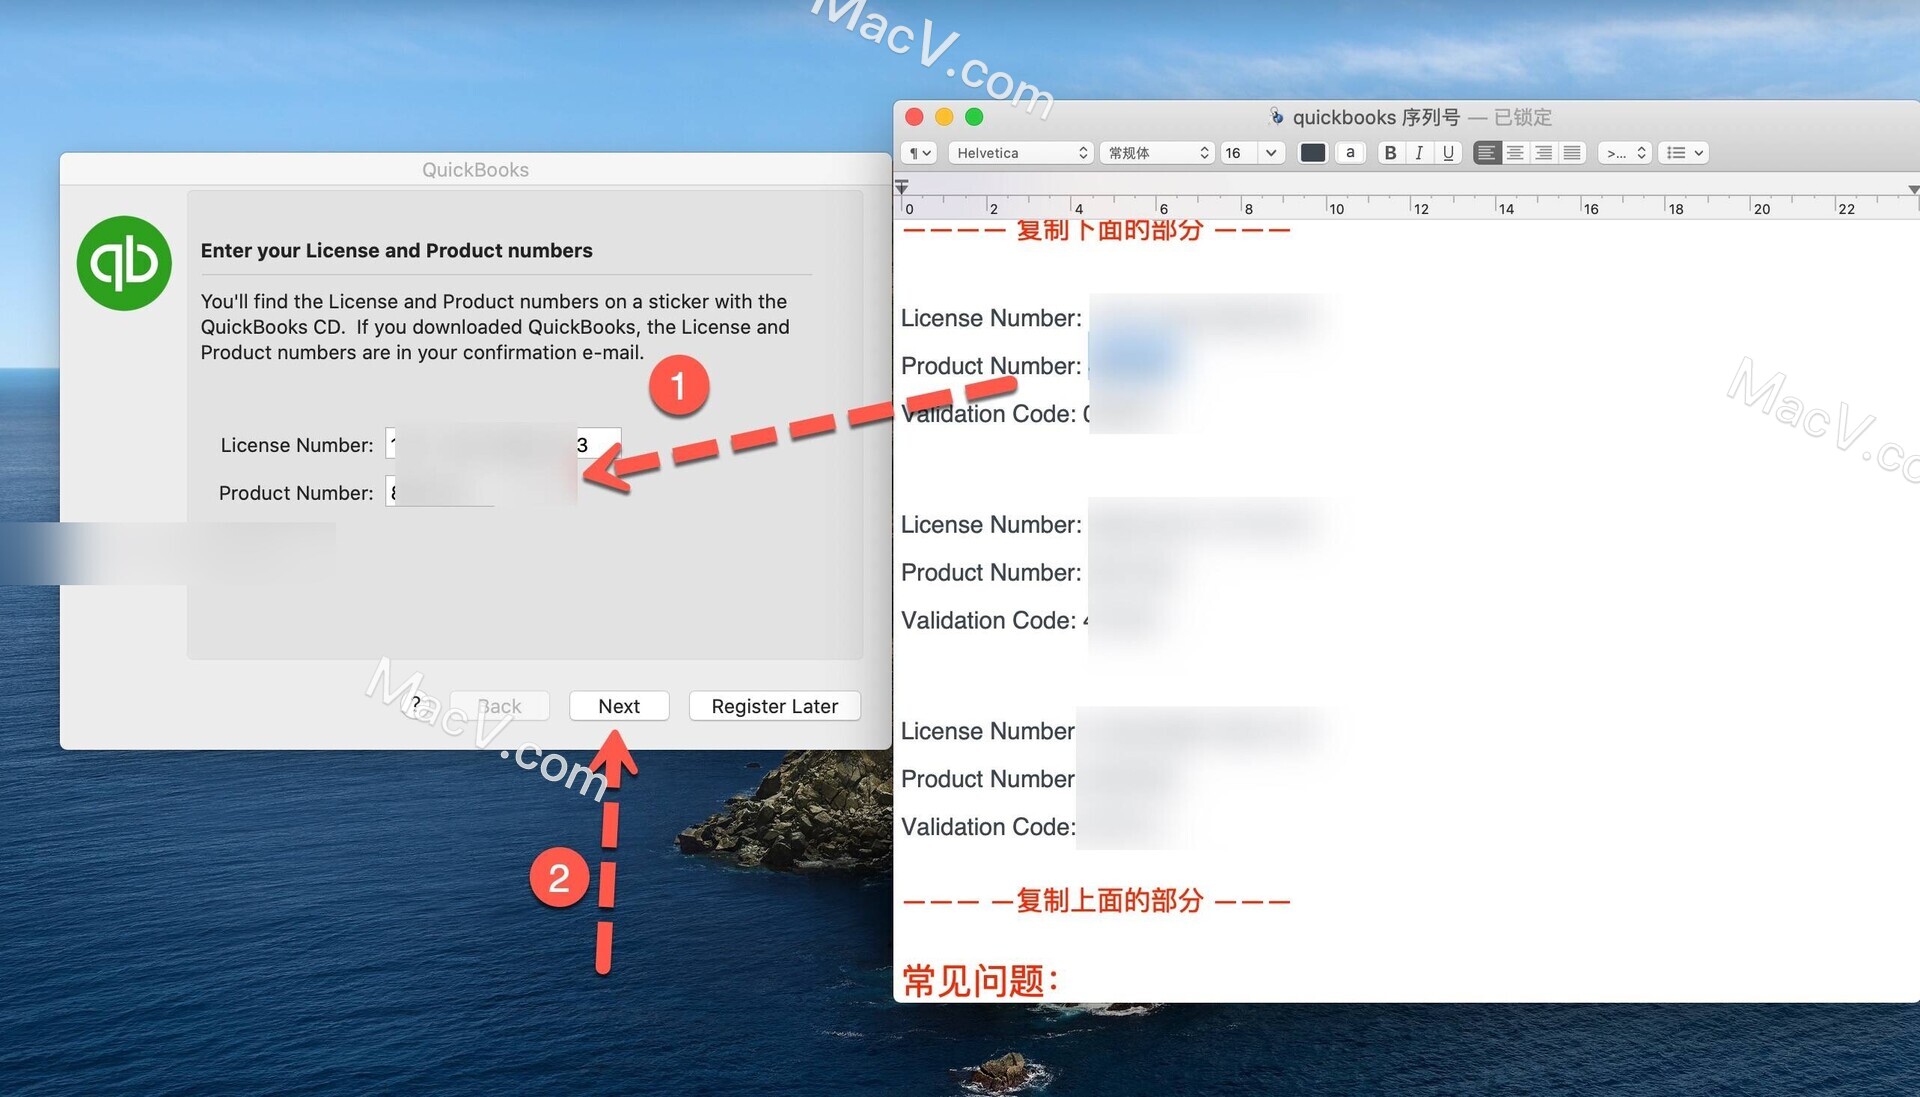Click the '已锁定' locked status in title

[1522, 117]
